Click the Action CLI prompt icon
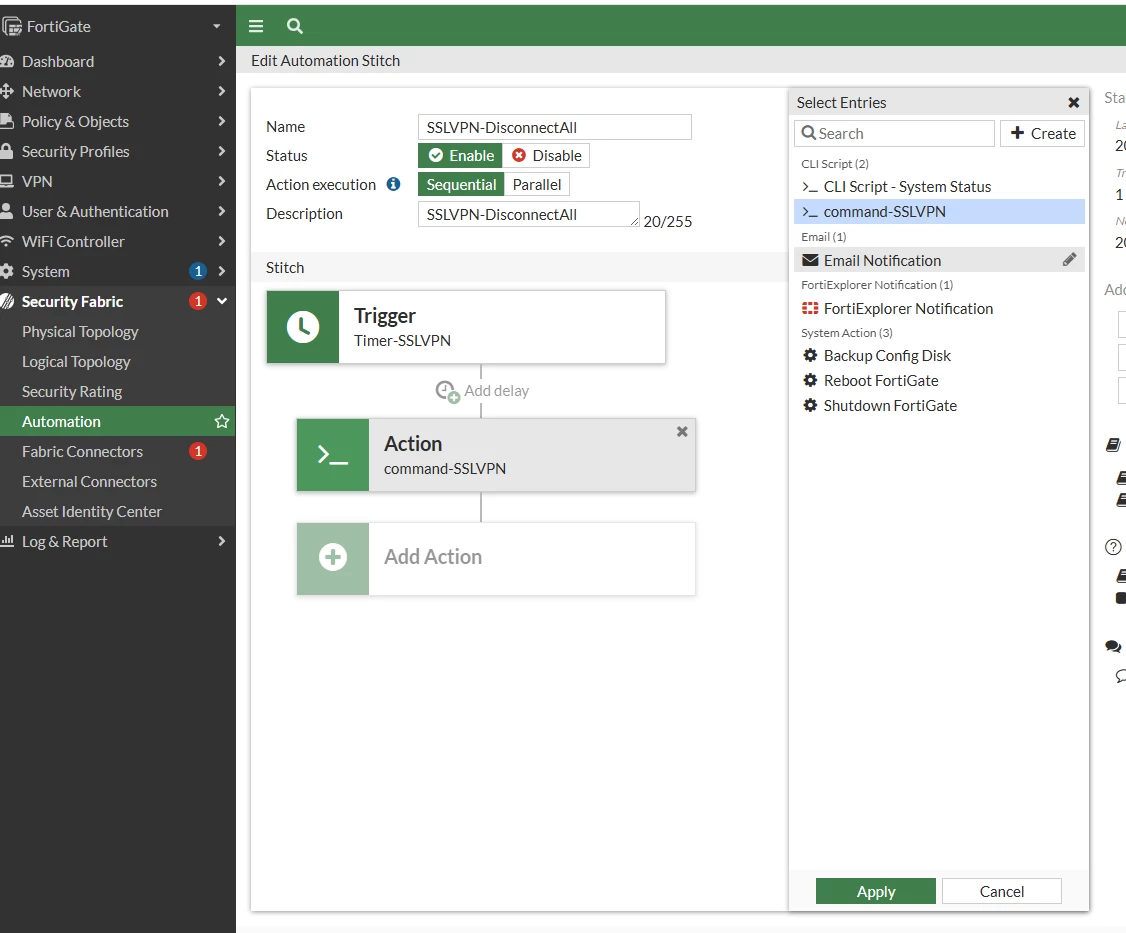This screenshot has width=1126, height=933. [333, 455]
